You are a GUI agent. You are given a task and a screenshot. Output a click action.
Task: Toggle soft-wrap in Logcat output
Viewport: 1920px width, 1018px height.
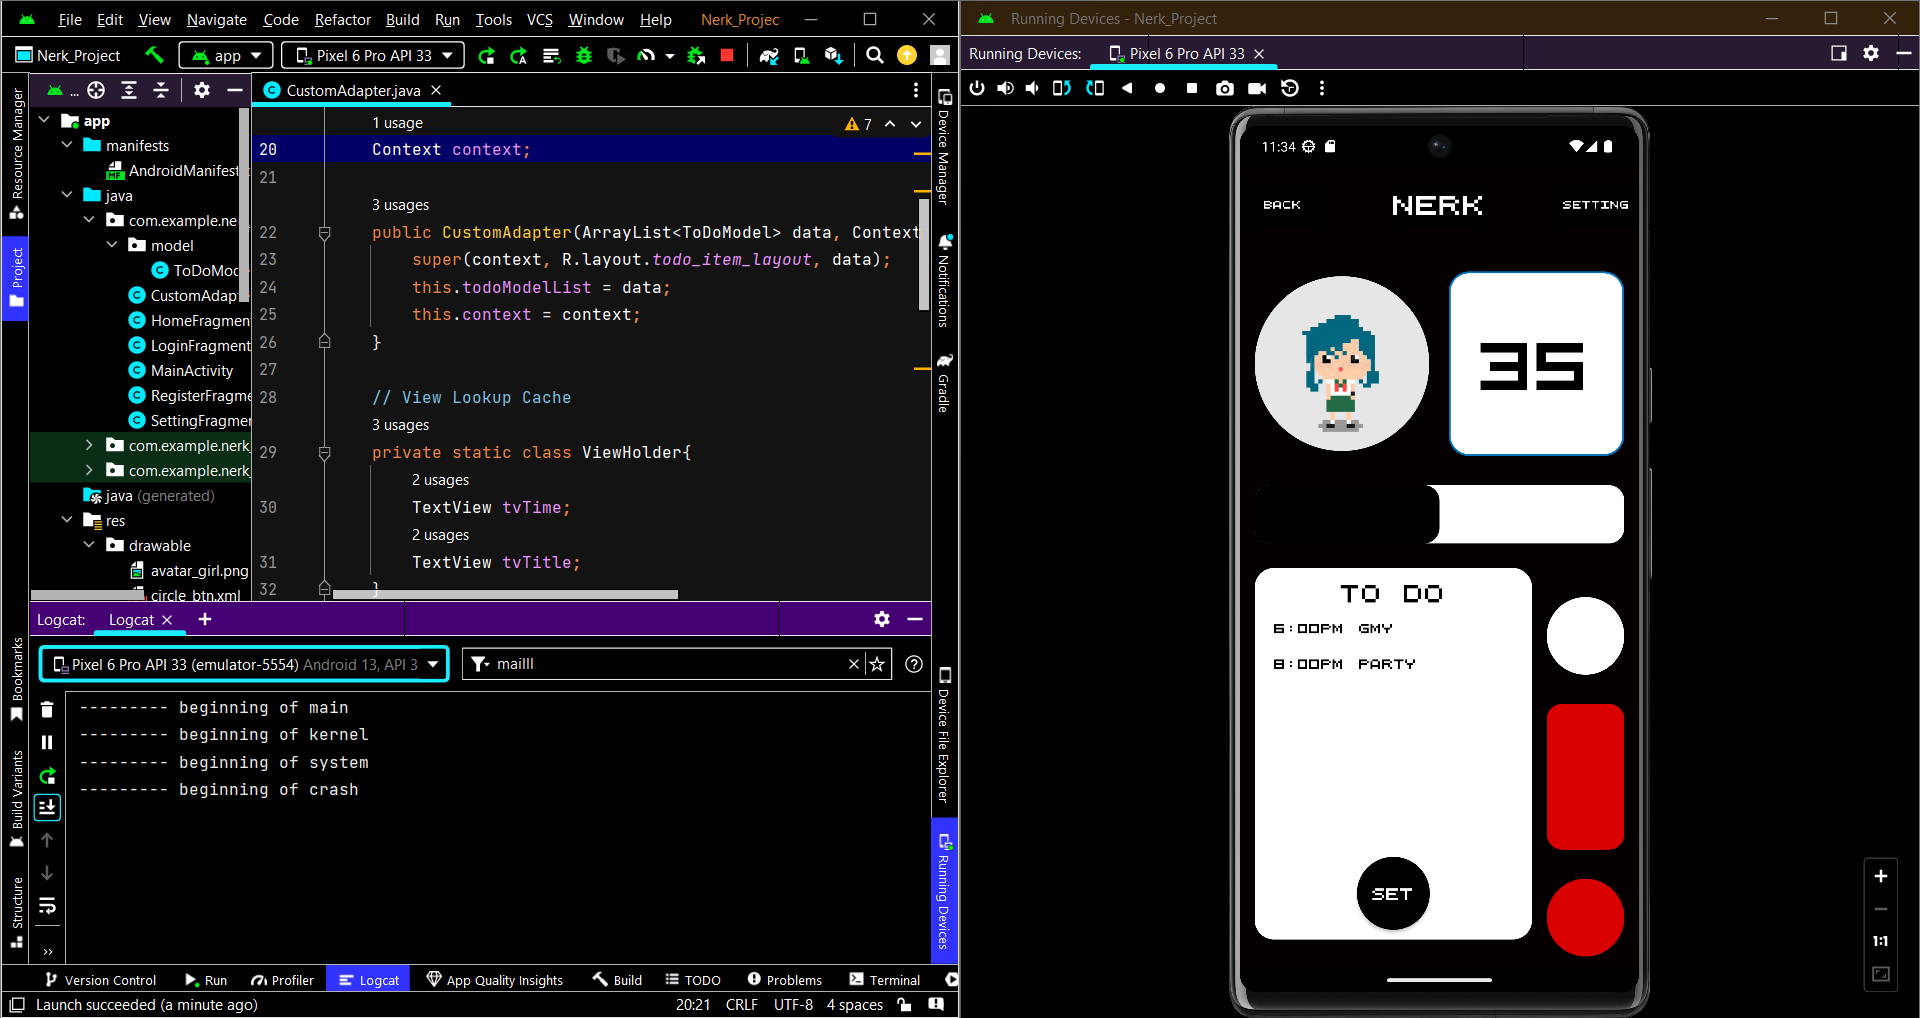[47, 908]
